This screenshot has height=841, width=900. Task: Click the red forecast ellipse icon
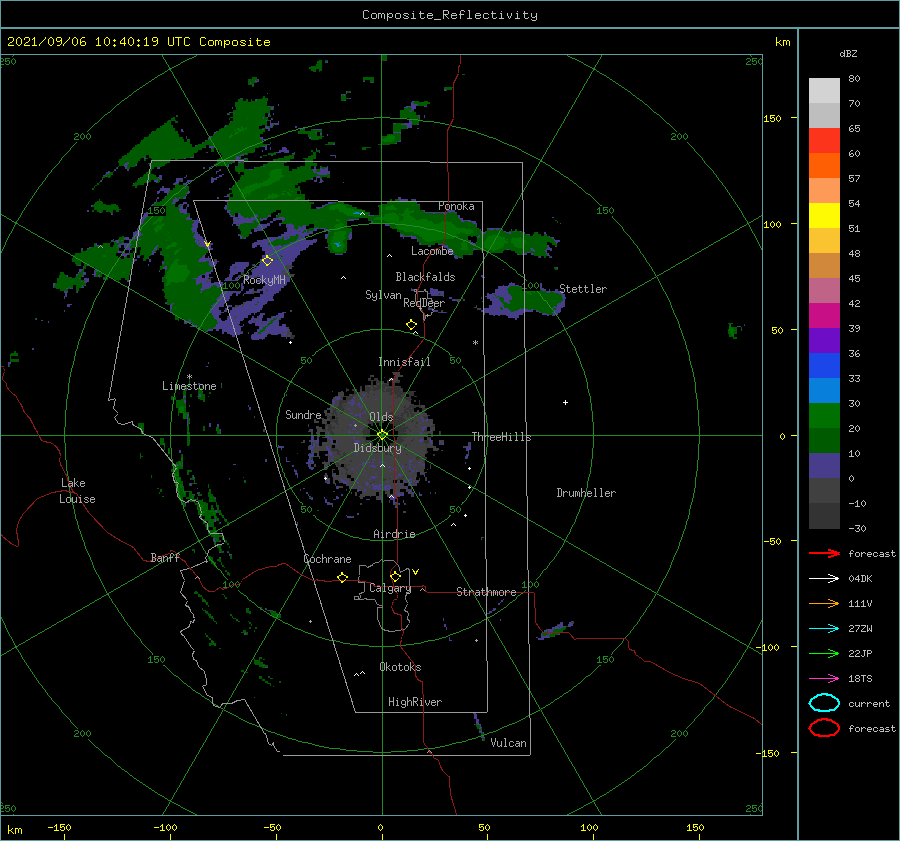click(824, 728)
